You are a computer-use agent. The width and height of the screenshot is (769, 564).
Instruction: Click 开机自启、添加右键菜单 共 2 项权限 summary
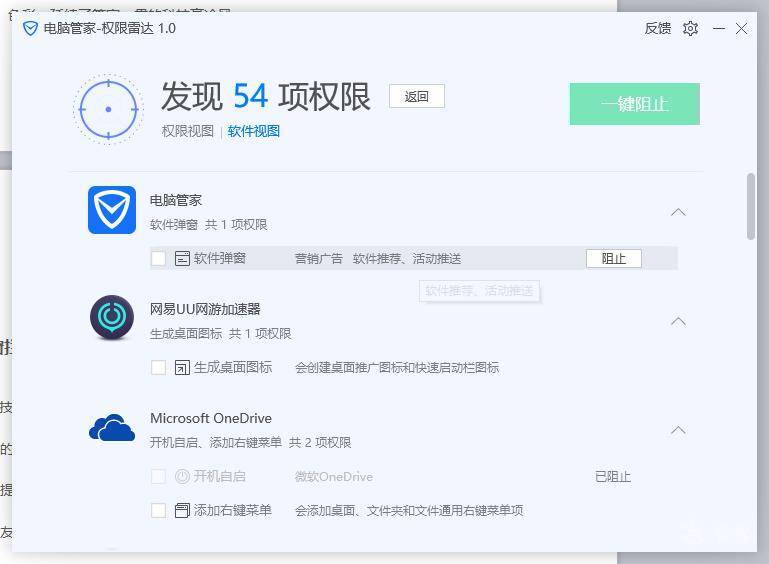251,442
